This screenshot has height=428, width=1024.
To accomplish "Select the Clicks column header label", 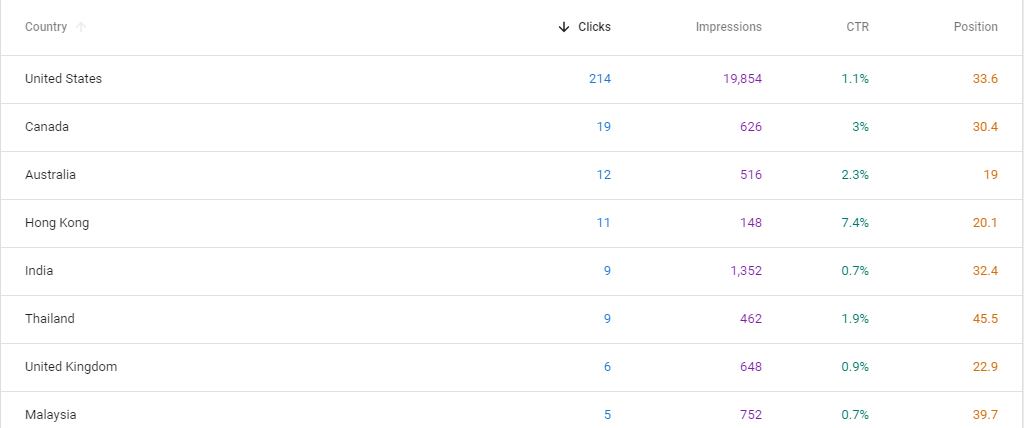I will (x=594, y=27).
